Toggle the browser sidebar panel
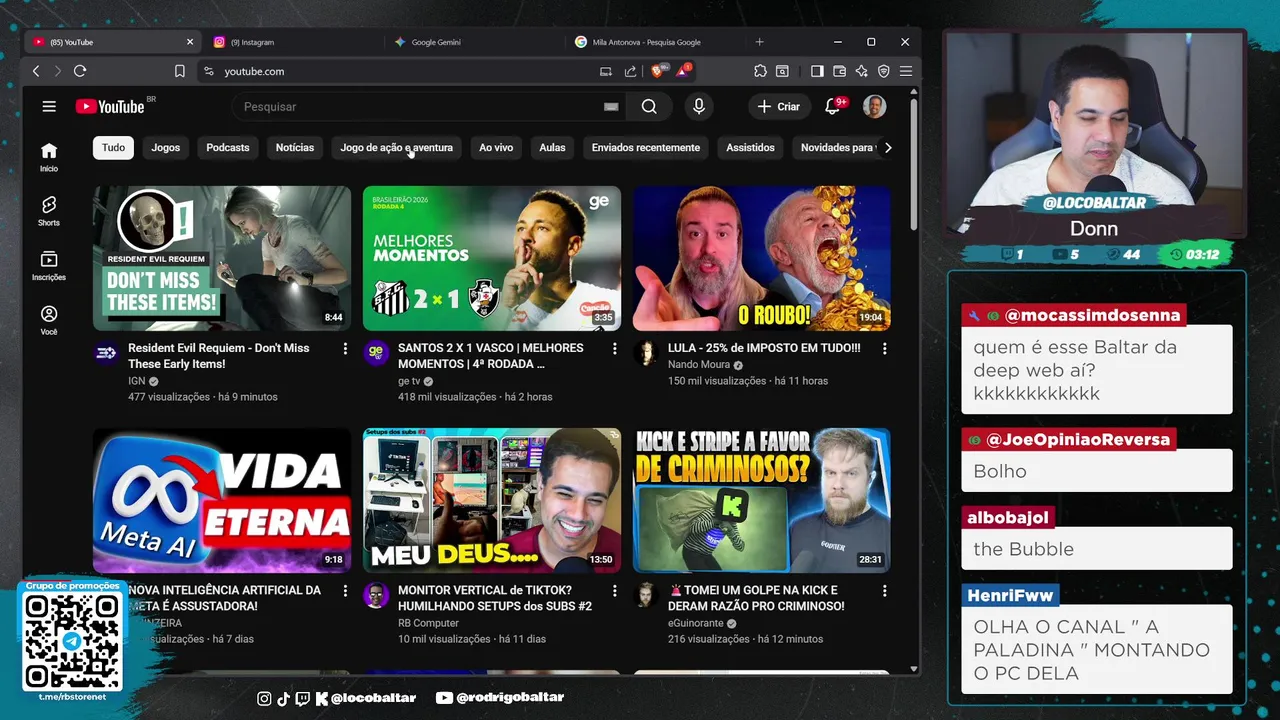1280x720 pixels. (817, 71)
